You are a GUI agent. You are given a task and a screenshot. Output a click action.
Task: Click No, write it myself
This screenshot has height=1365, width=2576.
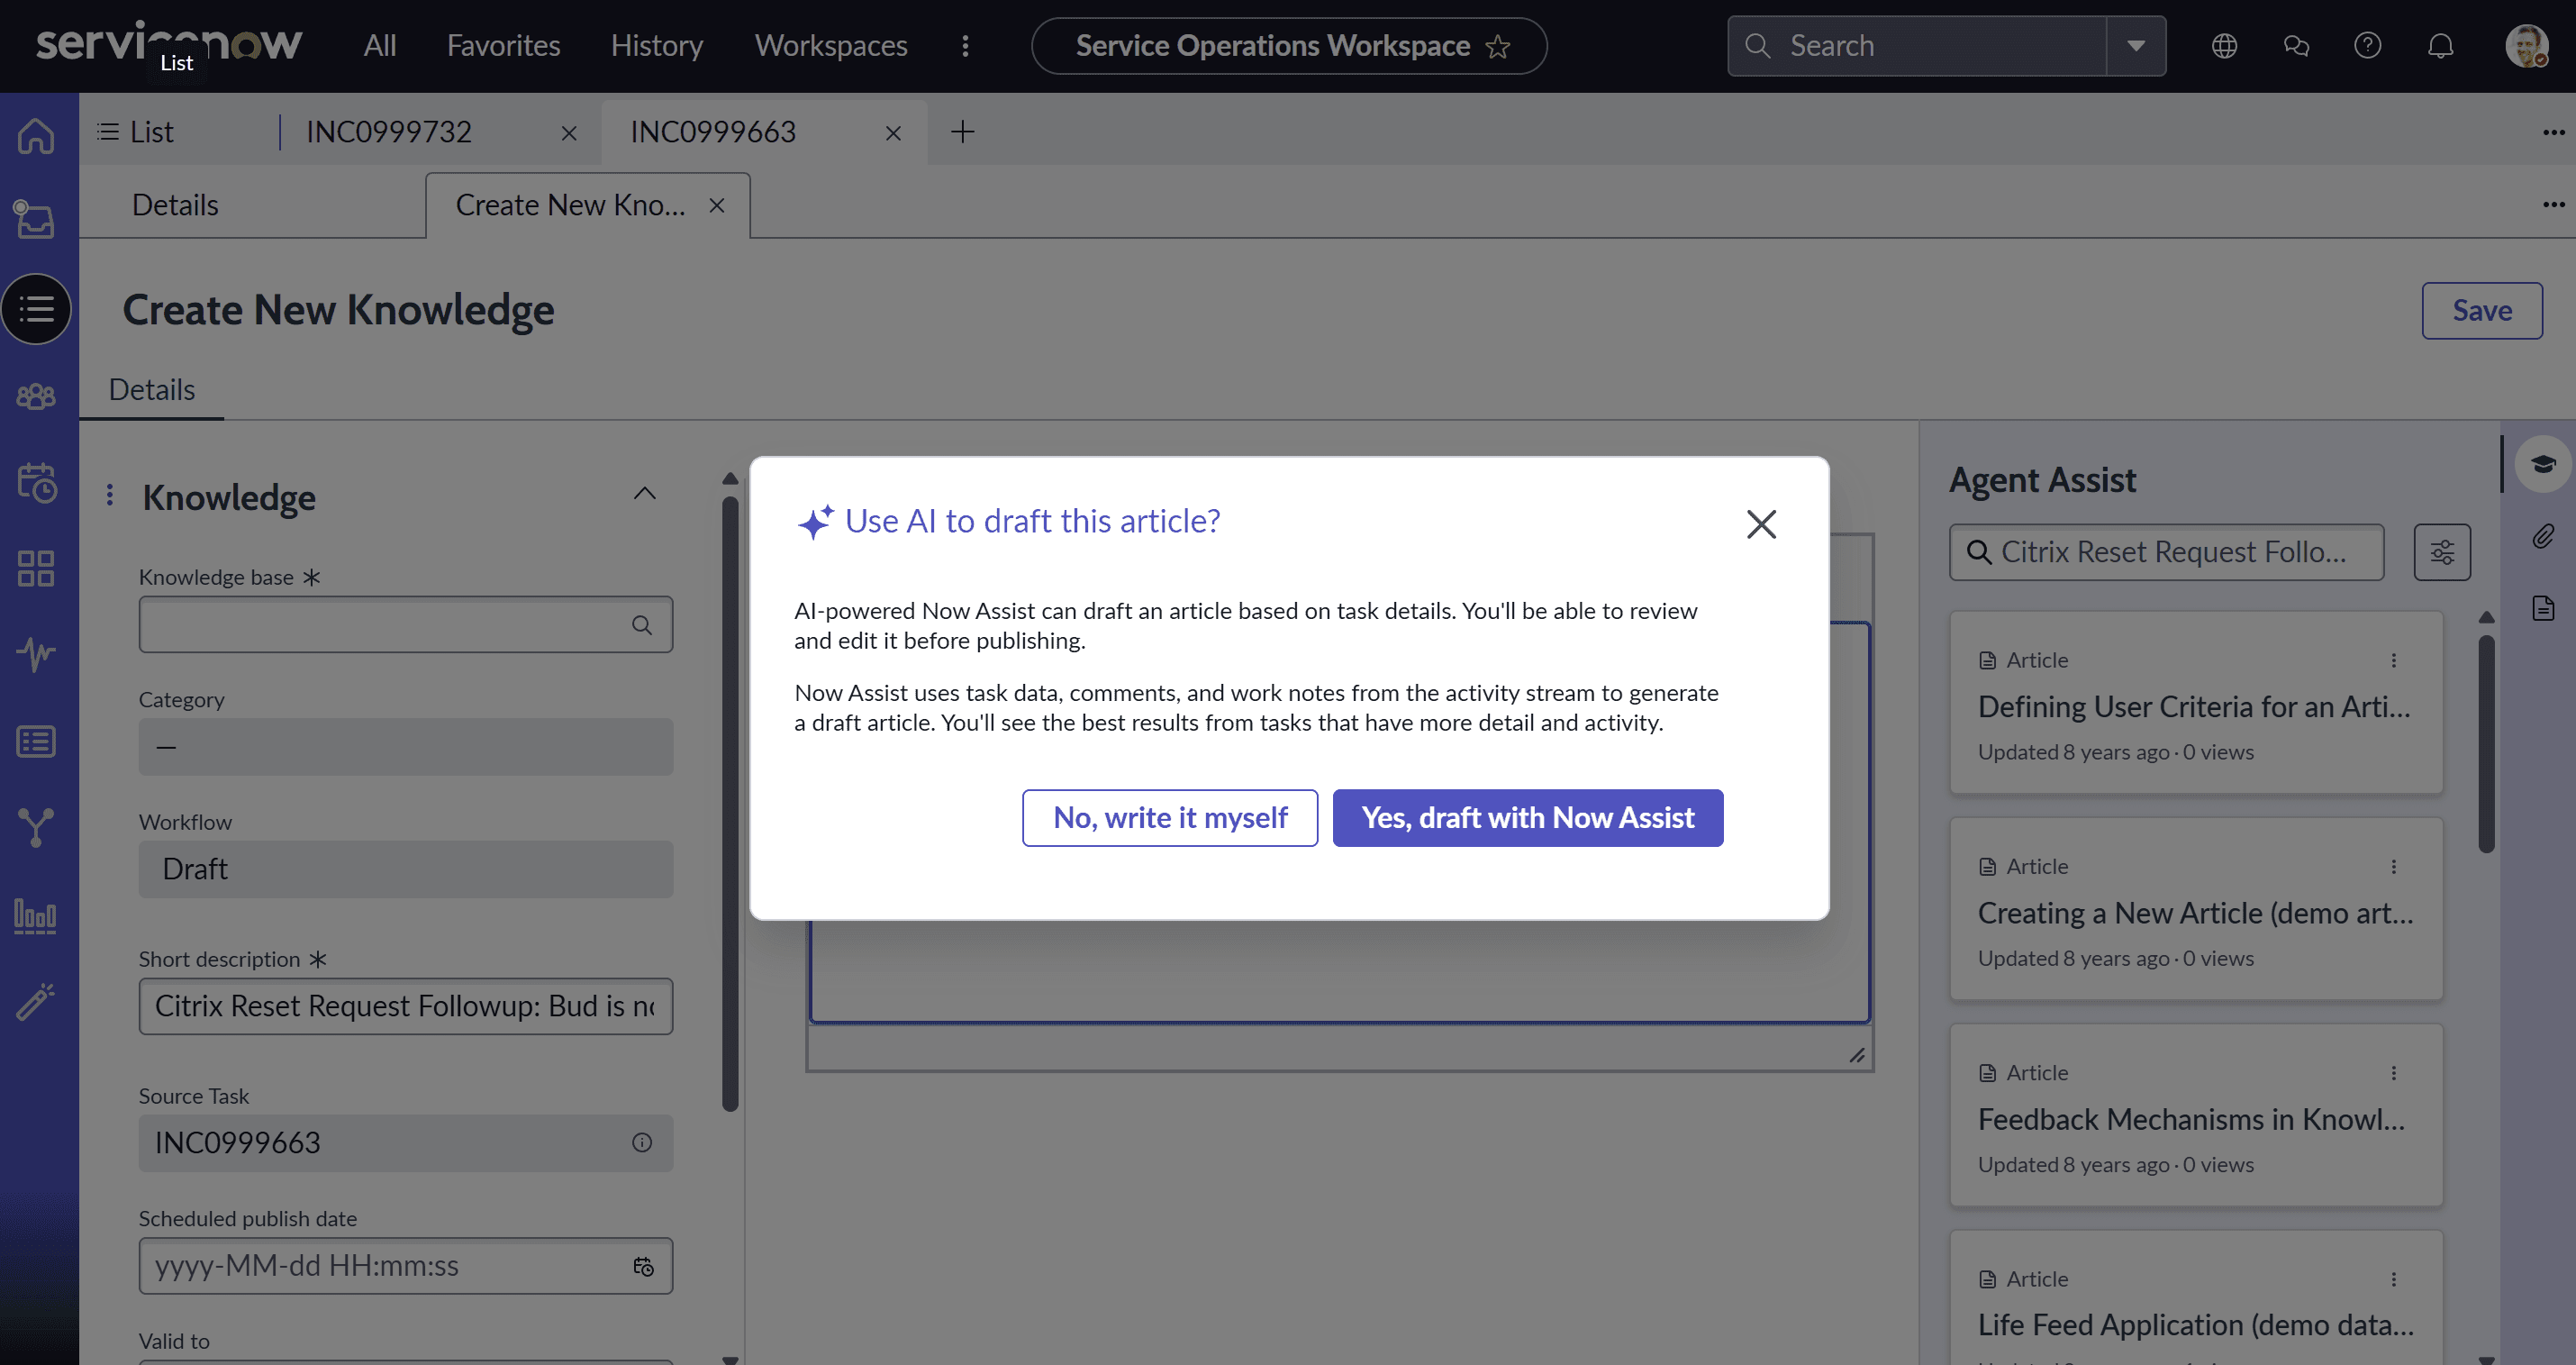(x=1169, y=818)
